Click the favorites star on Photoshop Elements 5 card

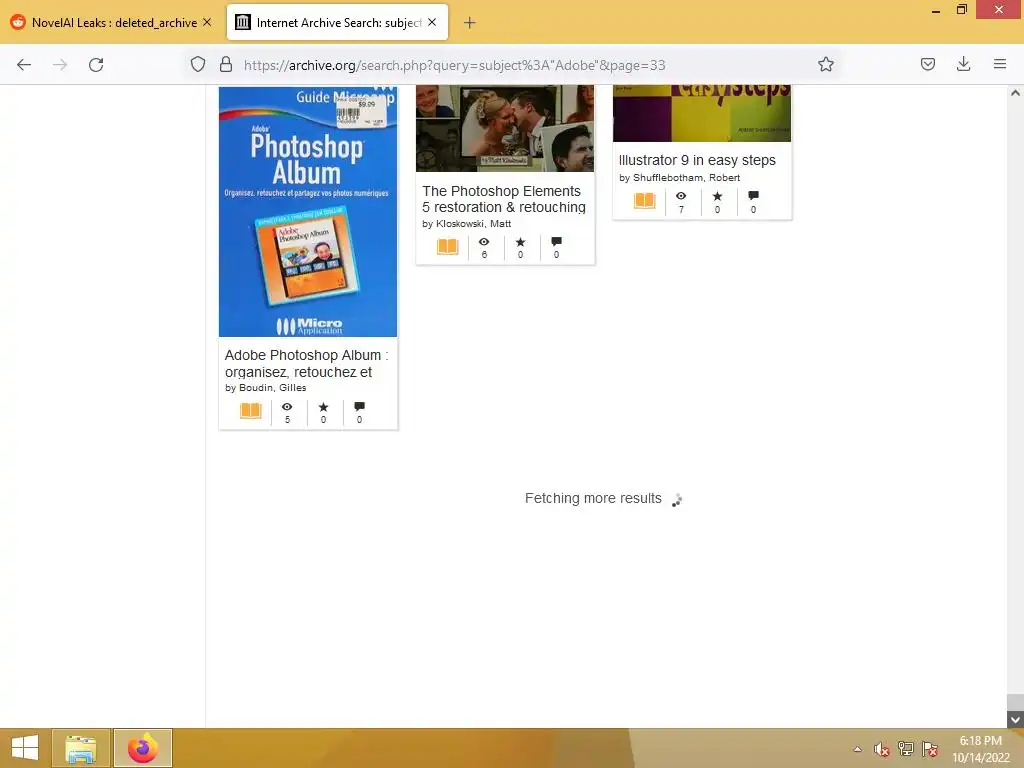[520, 242]
